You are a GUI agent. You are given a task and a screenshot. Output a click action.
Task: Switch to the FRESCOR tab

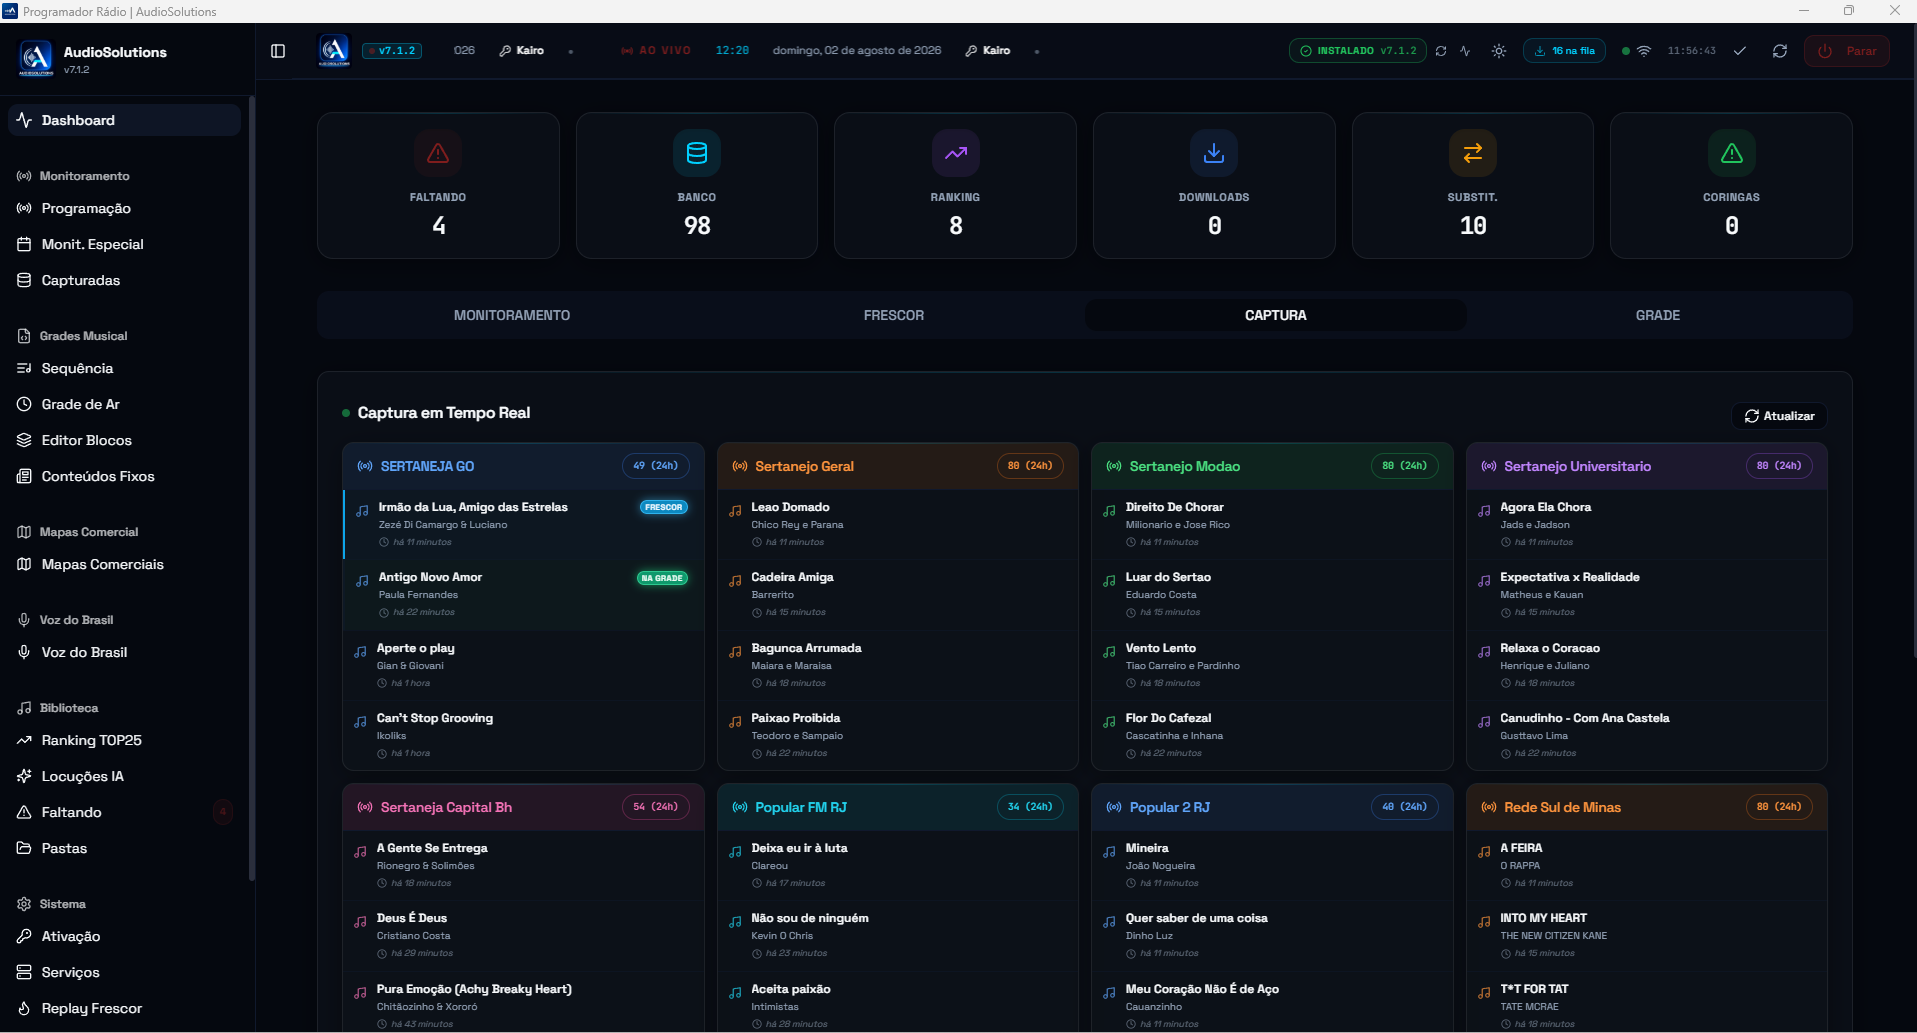[894, 315]
